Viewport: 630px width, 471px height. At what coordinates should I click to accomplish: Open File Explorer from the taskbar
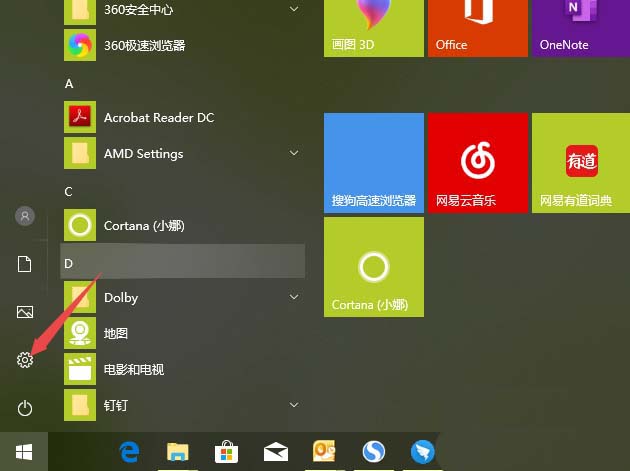pyautogui.click(x=178, y=452)
